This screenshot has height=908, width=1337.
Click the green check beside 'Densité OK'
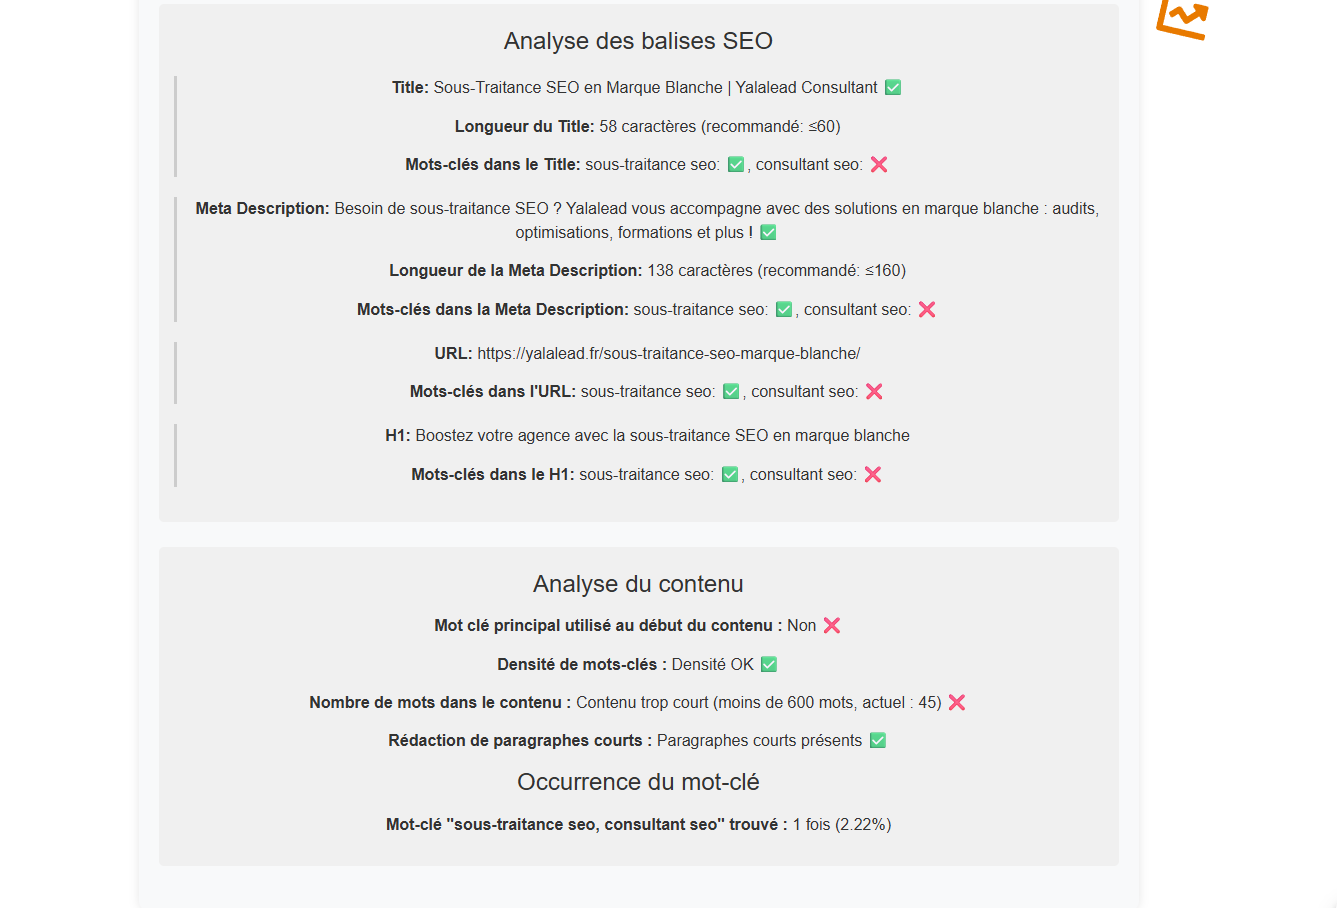click(x=769, y=665)
